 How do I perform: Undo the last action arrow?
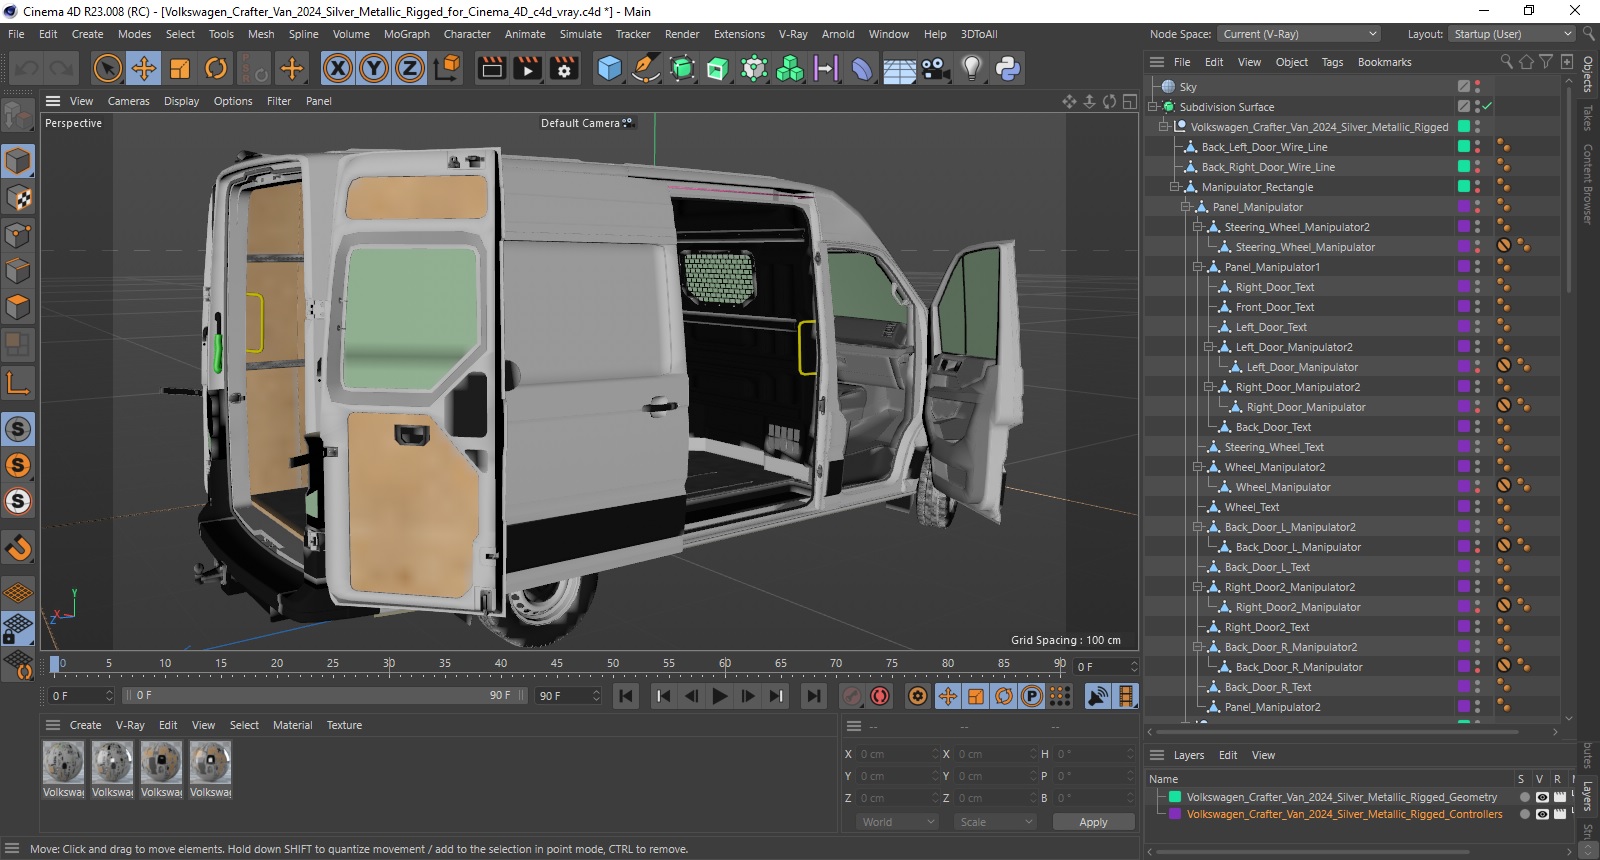[26, 68]
